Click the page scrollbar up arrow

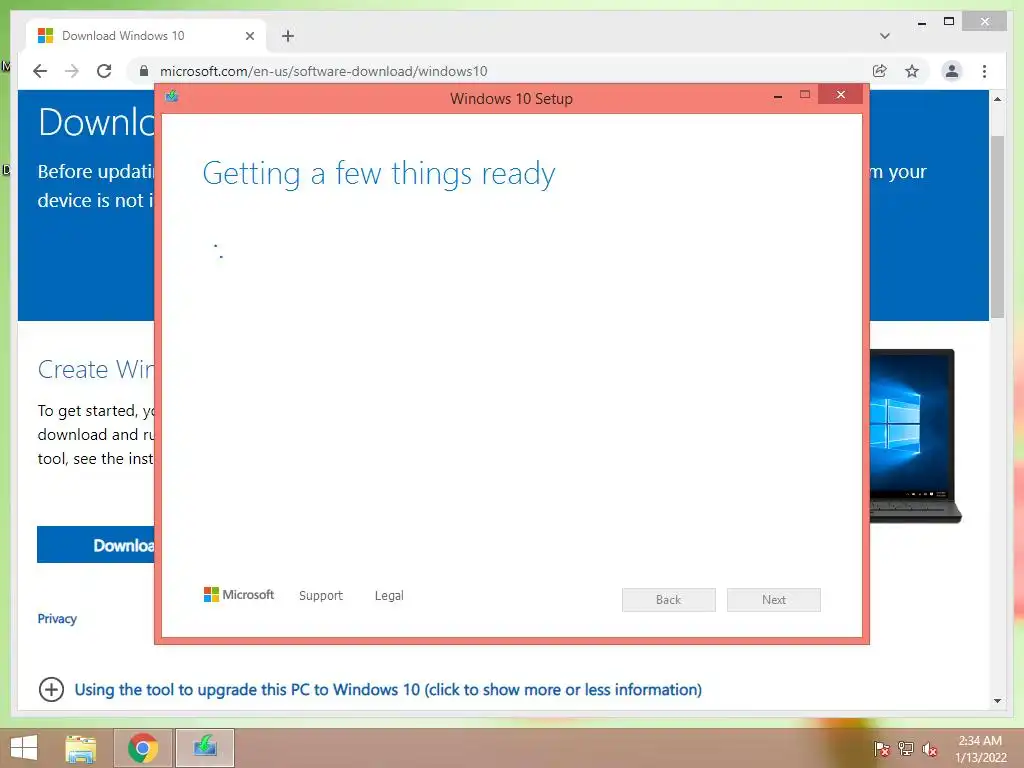pyautogui.click(x=997, y=99)
